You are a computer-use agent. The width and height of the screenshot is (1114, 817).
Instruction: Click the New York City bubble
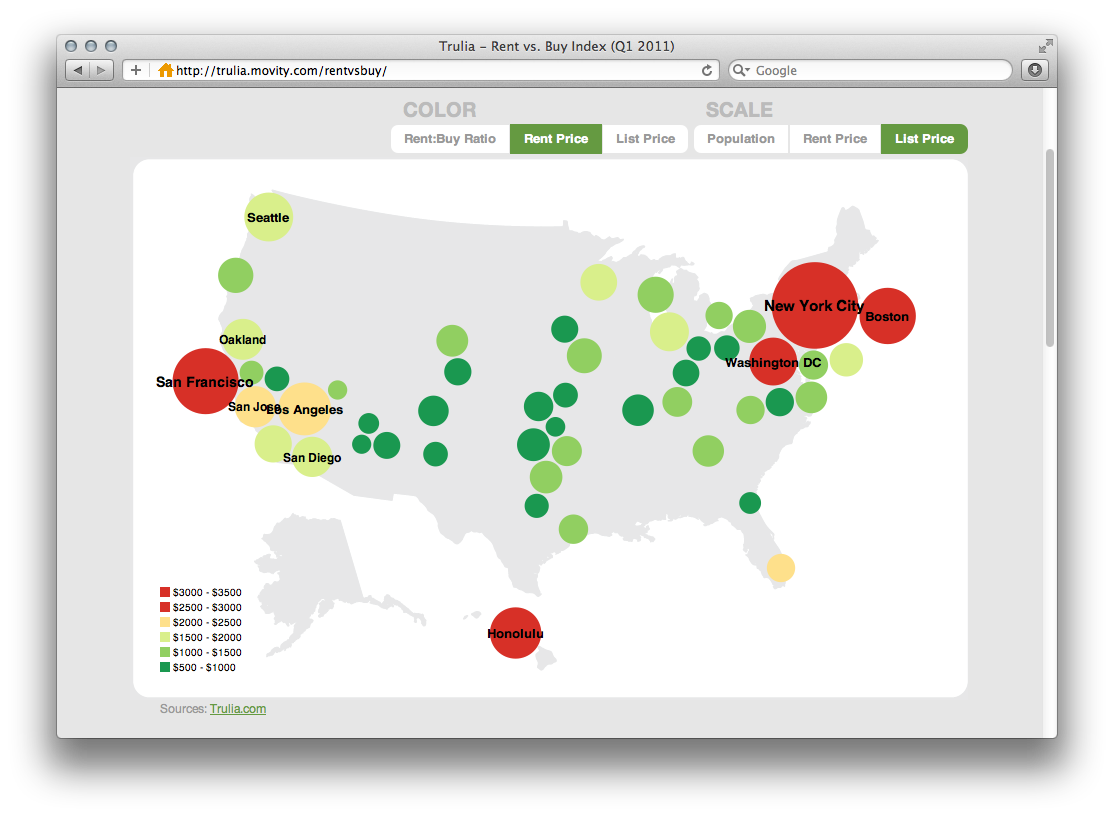pos(814,307)
